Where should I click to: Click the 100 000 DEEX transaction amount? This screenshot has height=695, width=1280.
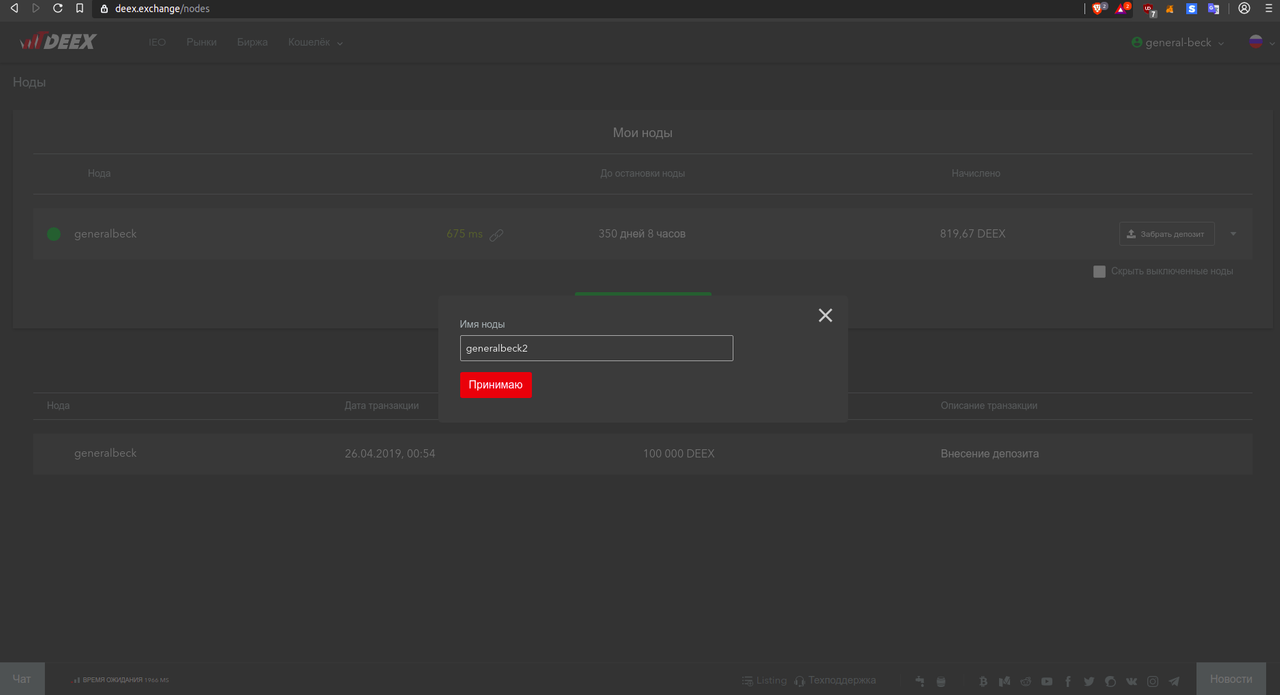coord(679,454)
